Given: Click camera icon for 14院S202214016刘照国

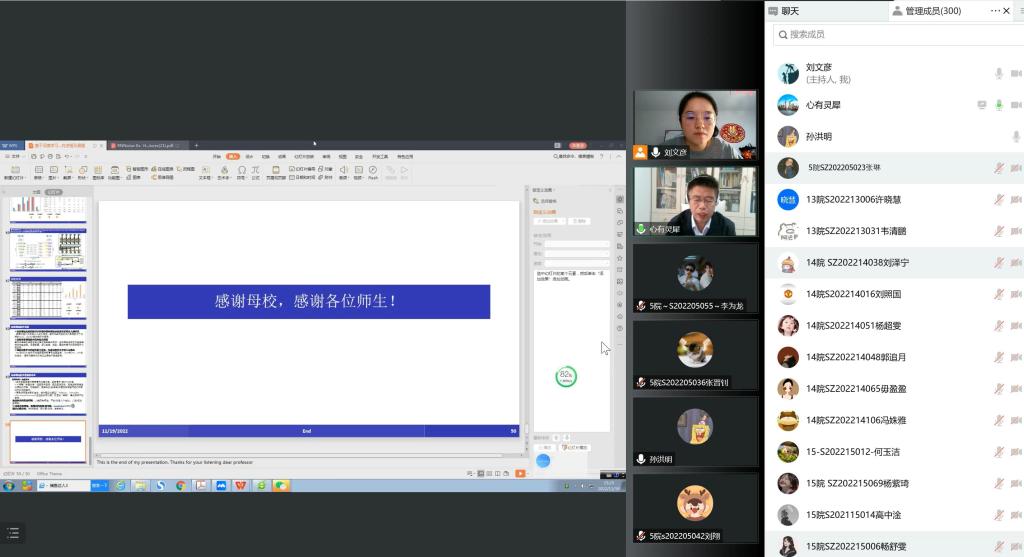Looking at the screenshot, I should point(1016,294).
